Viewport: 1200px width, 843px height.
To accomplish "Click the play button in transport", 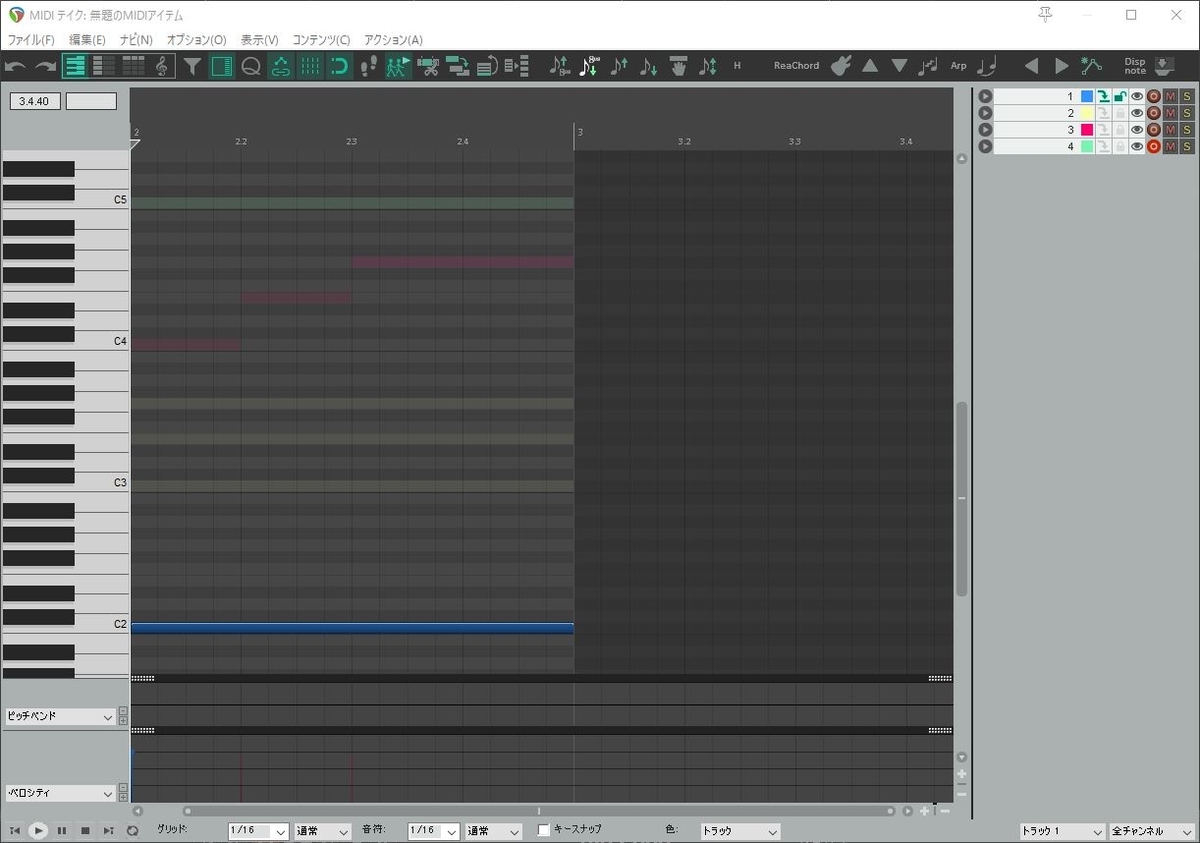I will tap(38, 831).
